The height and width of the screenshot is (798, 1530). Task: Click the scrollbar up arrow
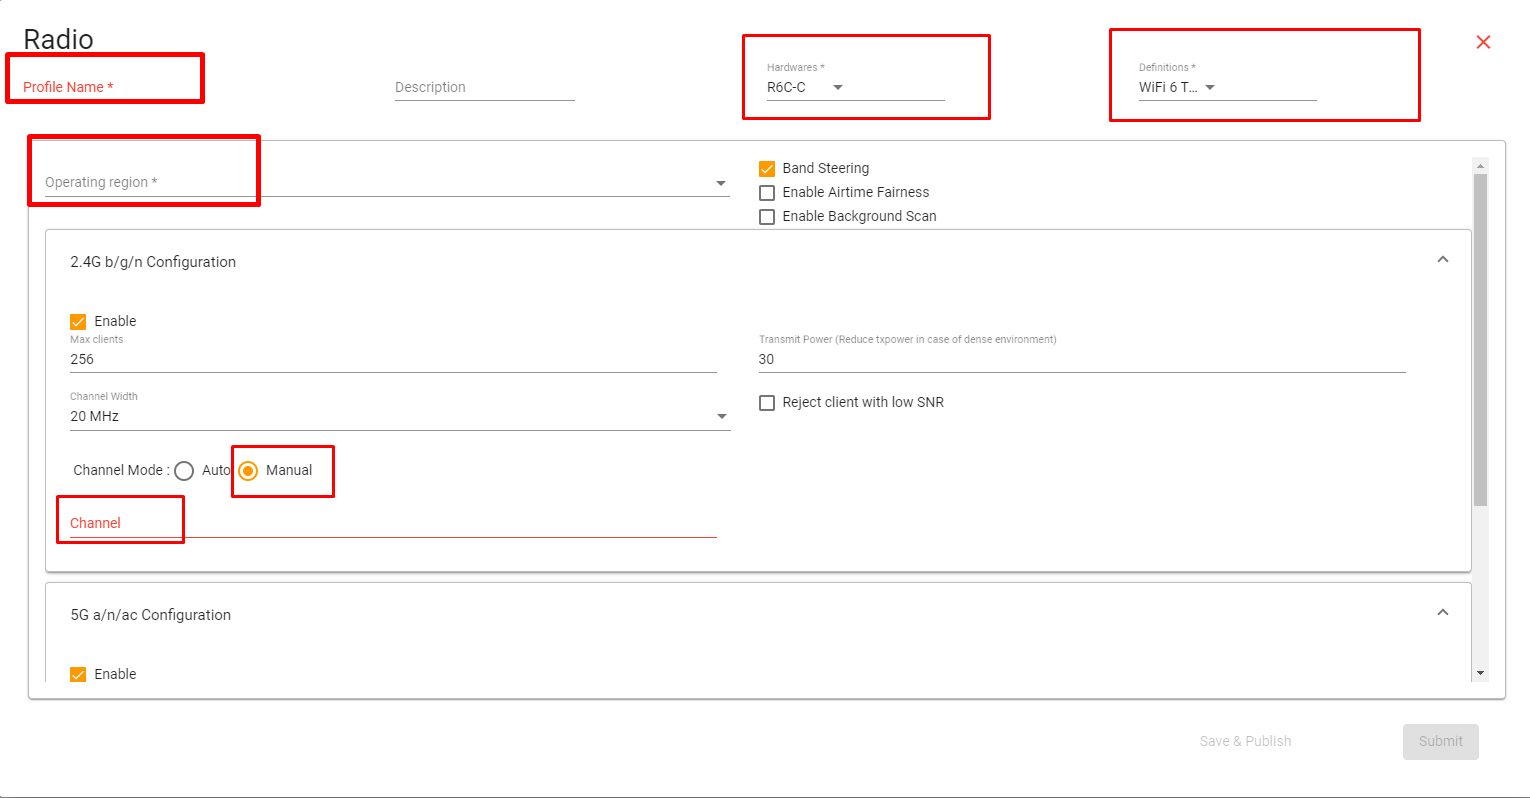(x=1481, y=165)
